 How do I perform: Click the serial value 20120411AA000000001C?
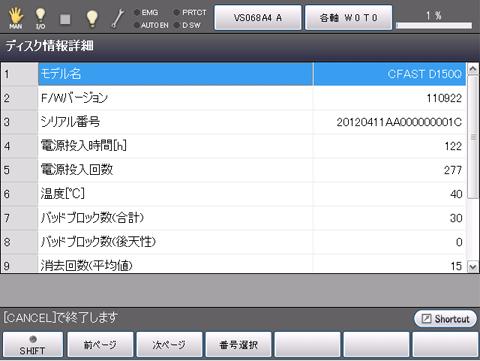399,122
